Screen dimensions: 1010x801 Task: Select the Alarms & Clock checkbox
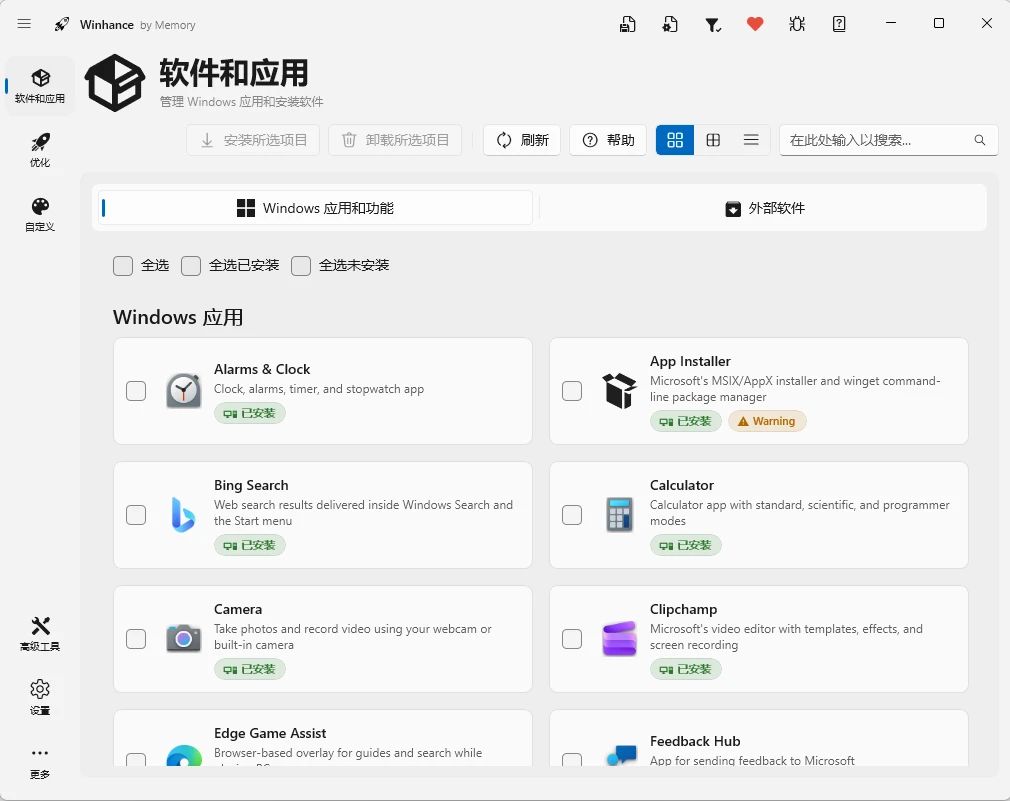pyautogui.click(x=136, y=391)
